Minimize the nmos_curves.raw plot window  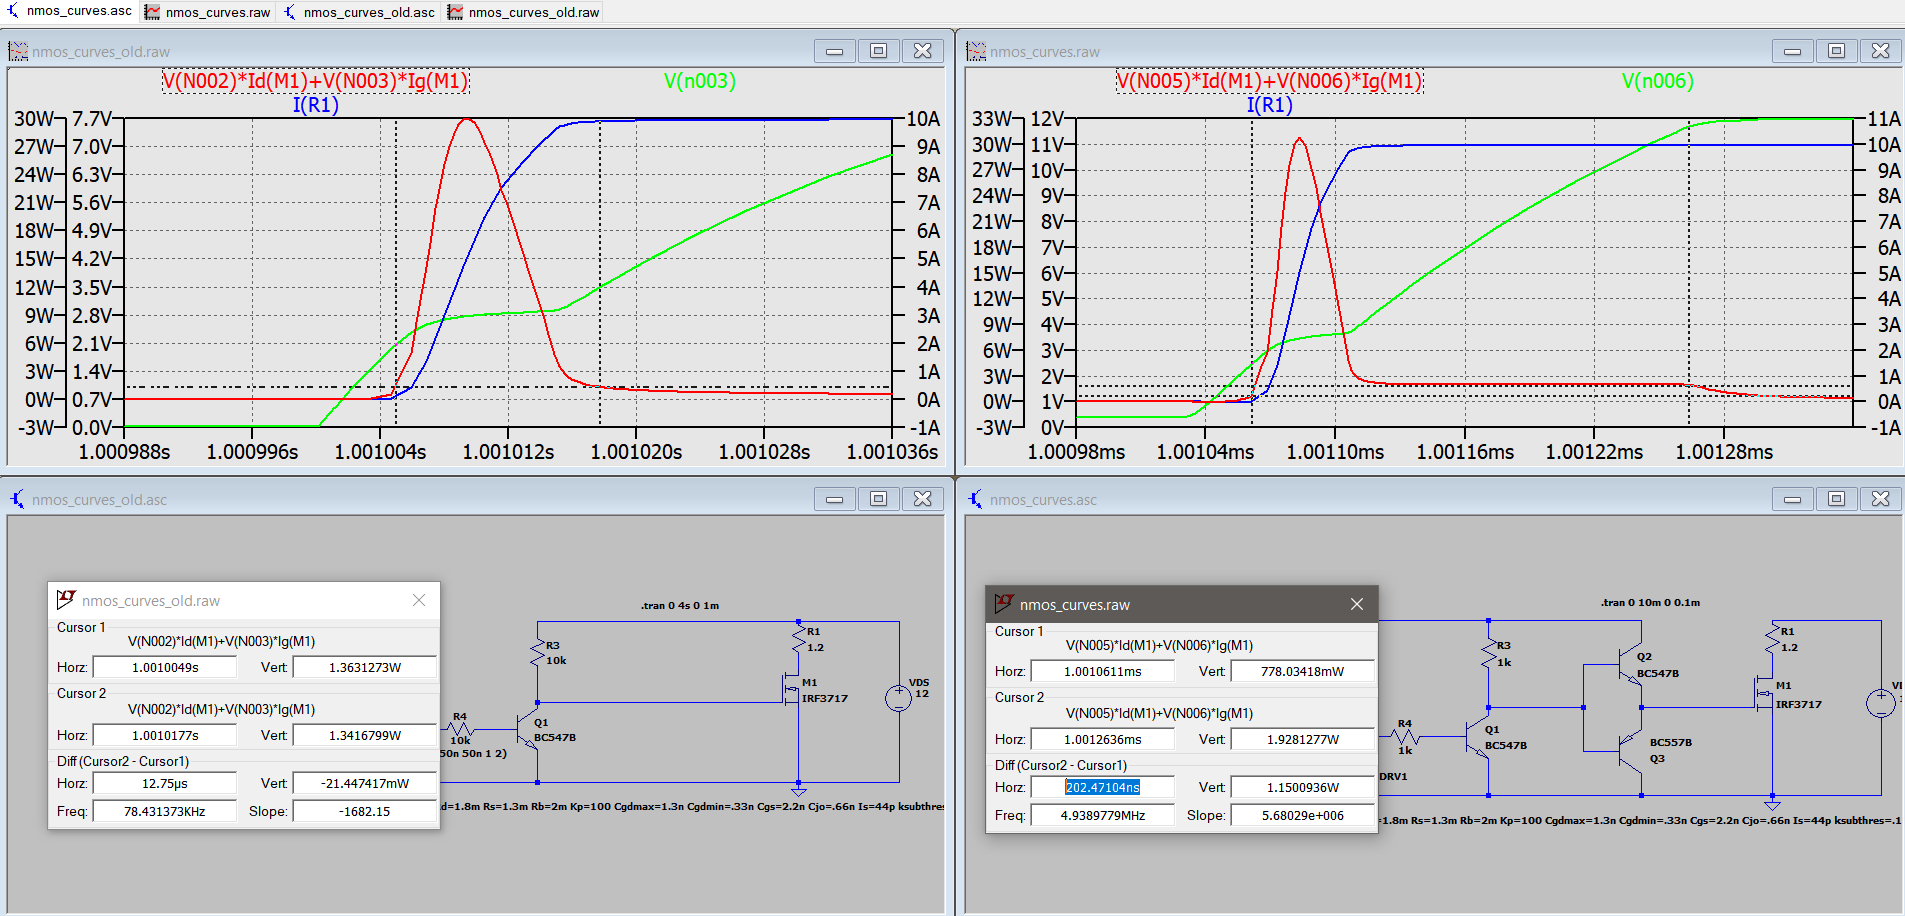pyautogui.click(x=1792, y=51)
